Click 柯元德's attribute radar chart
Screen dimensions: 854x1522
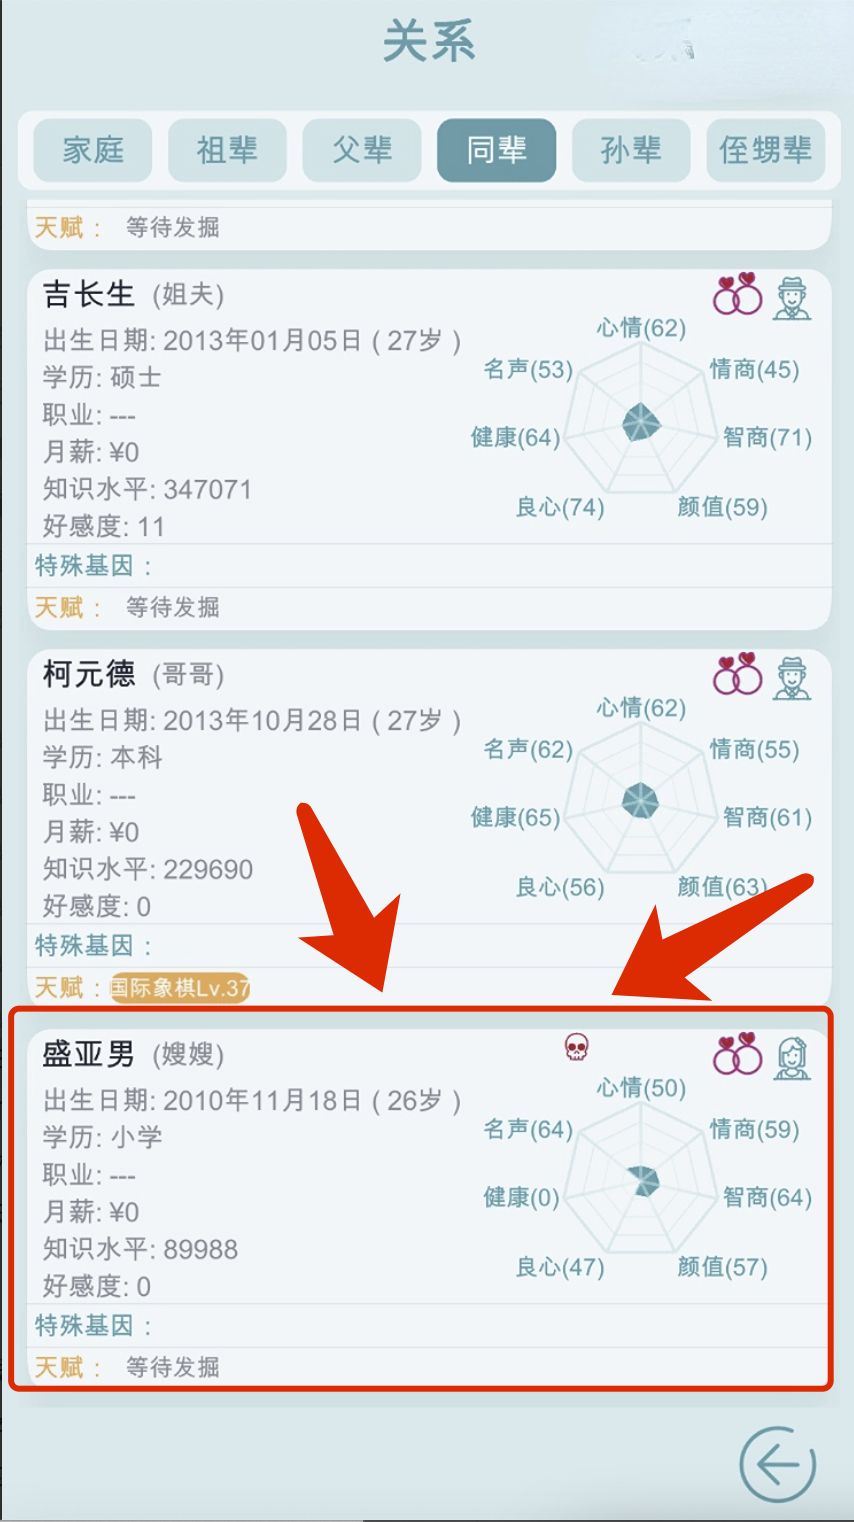[x=641, y=802]
